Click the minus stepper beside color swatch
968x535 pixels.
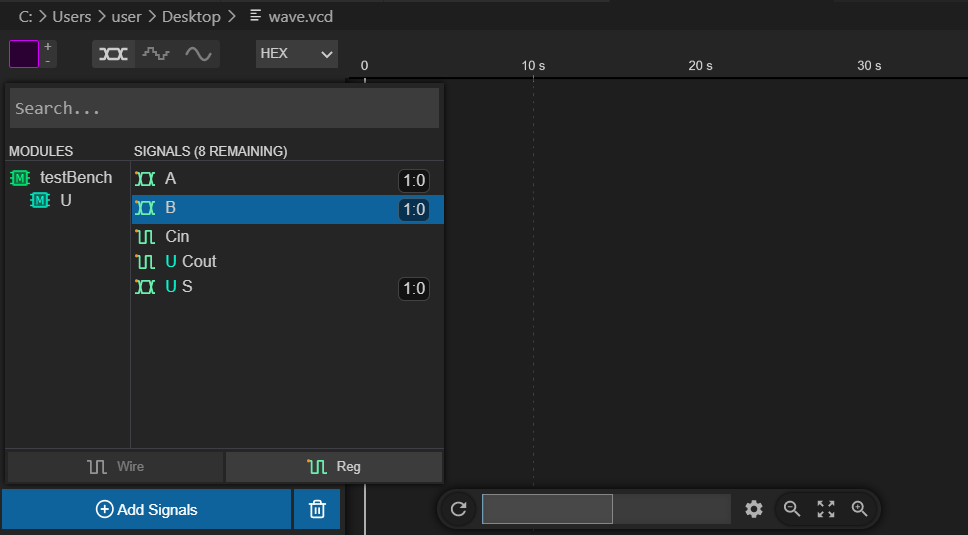48,61
